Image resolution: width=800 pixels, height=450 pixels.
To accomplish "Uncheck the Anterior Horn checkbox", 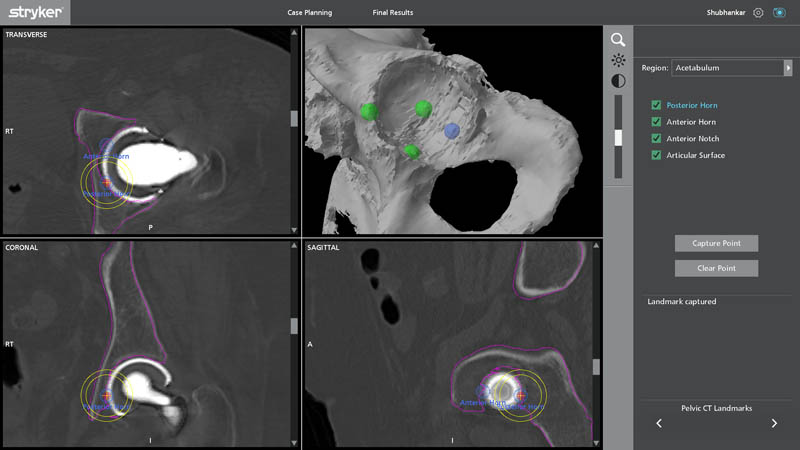I will pos(656,121).
